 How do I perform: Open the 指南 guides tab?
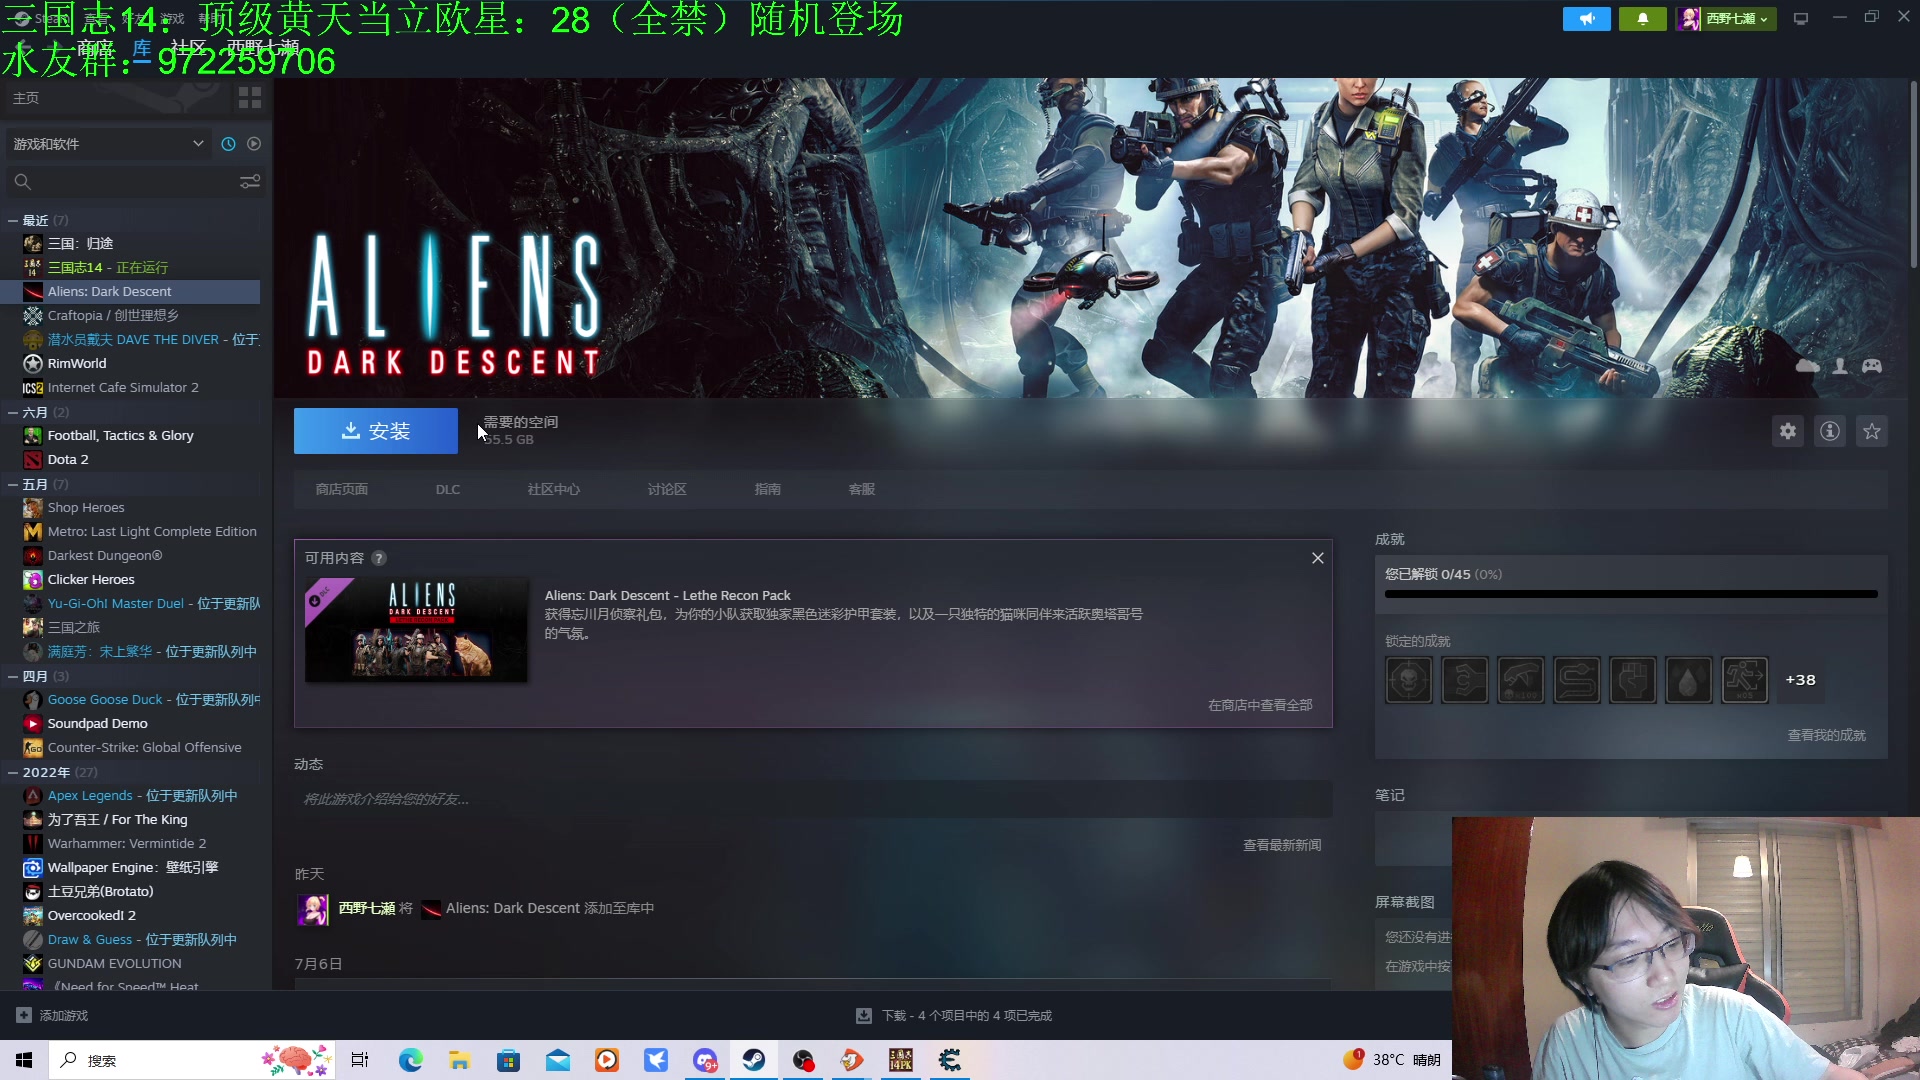point(768,489)
